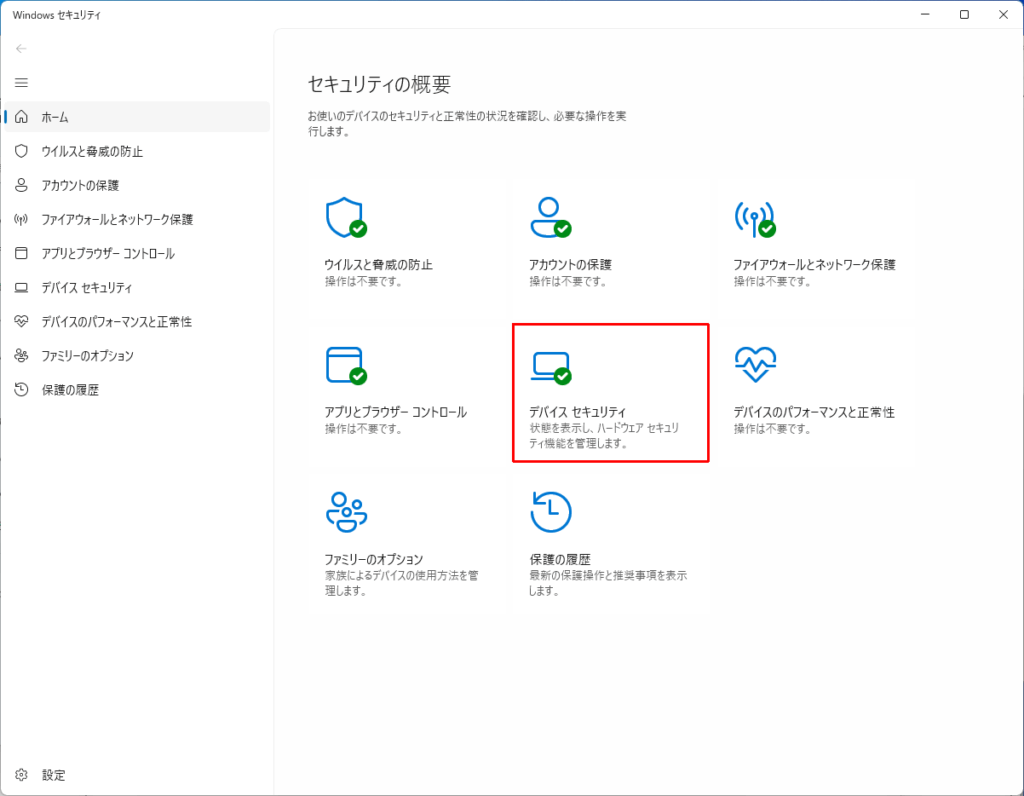This screenshot has height=796, width=1024.
Task: Click the 状態を表示し、ハードウェア セキュリティ description text
Action: coord(604,436)
